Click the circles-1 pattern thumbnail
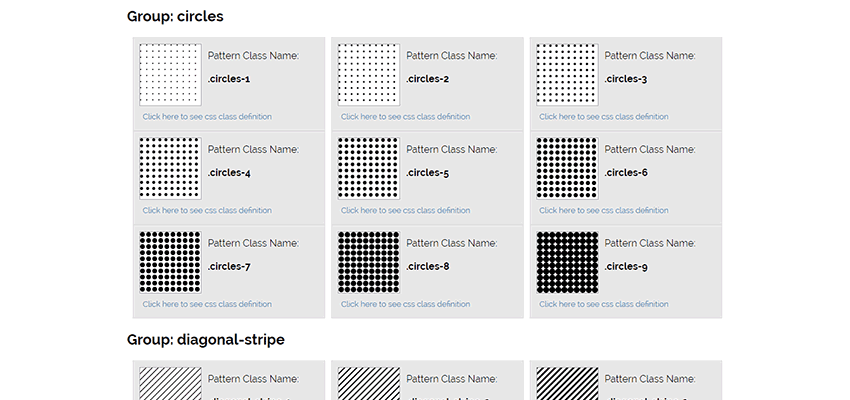Viewport: 850px width, 400px height. point(170,75)
